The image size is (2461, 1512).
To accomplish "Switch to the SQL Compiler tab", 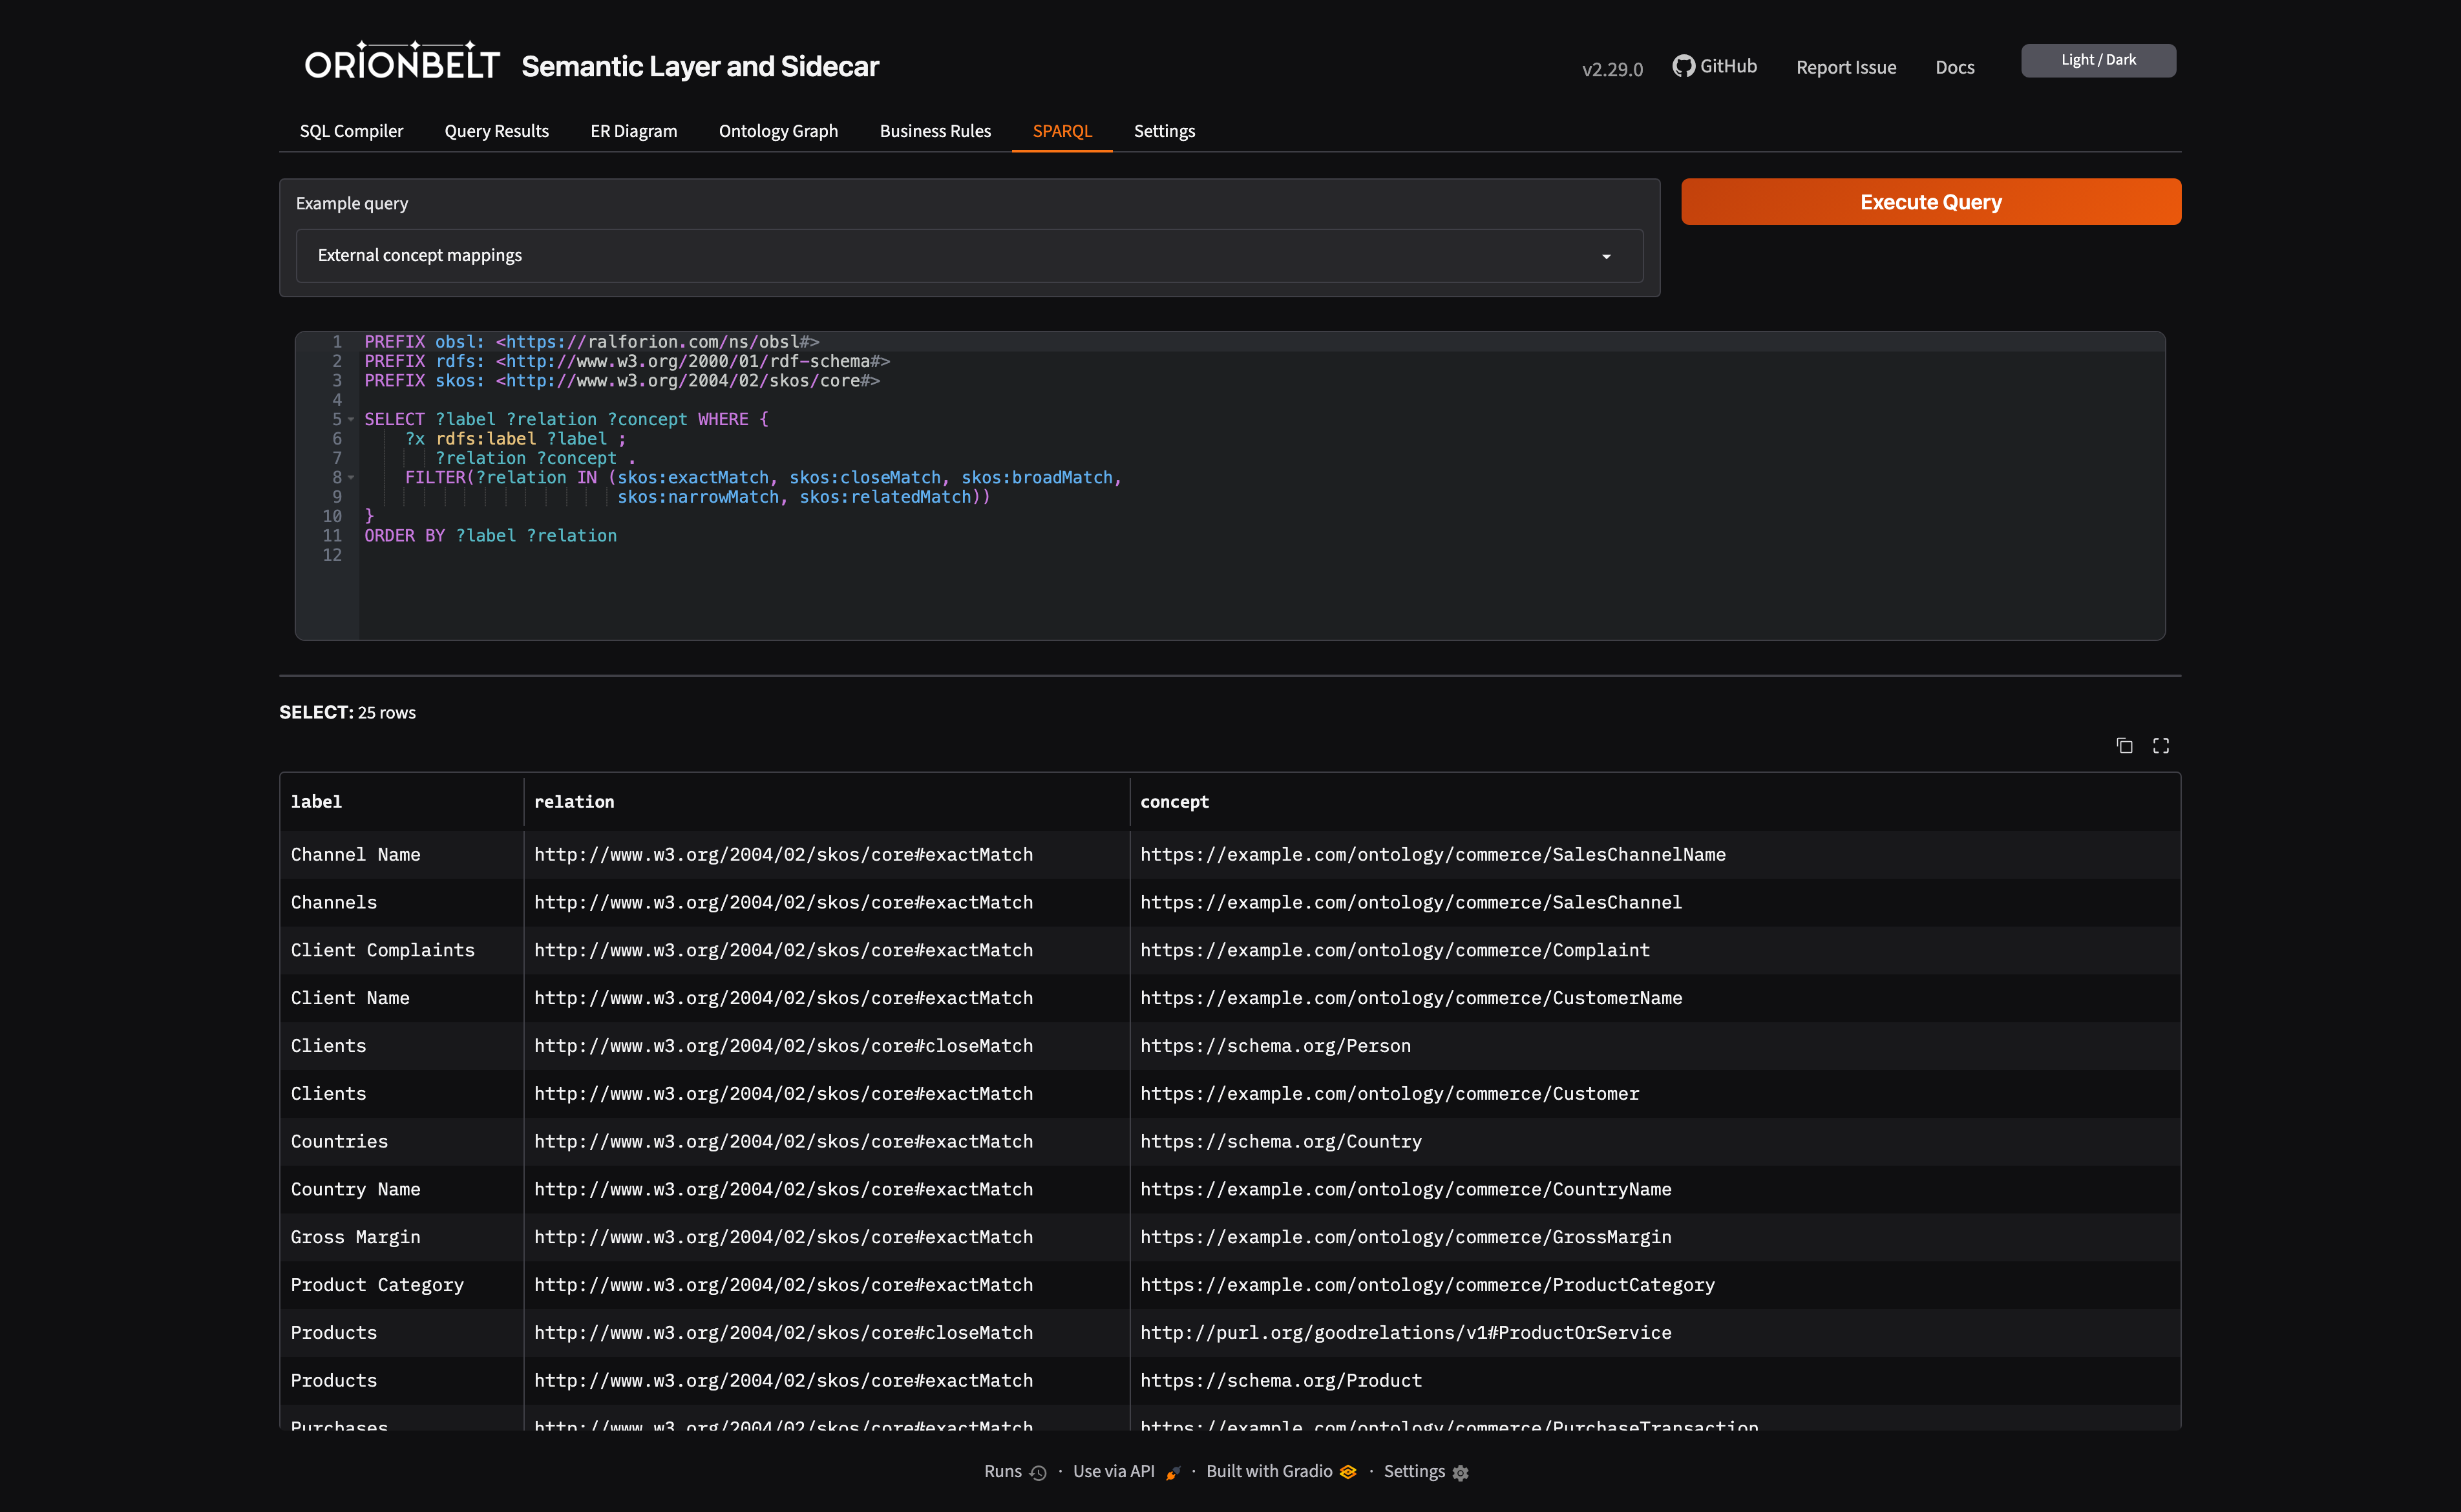I will click(x=351, y=131).
